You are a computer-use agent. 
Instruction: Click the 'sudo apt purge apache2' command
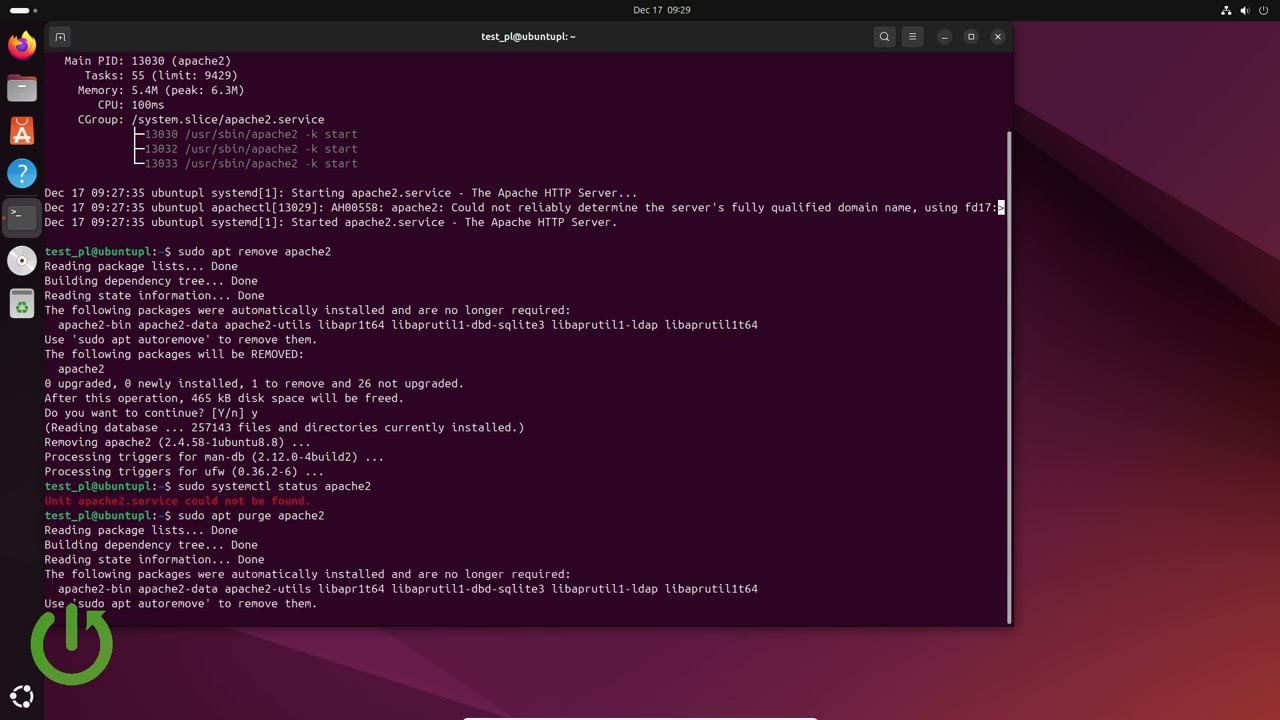251,515
